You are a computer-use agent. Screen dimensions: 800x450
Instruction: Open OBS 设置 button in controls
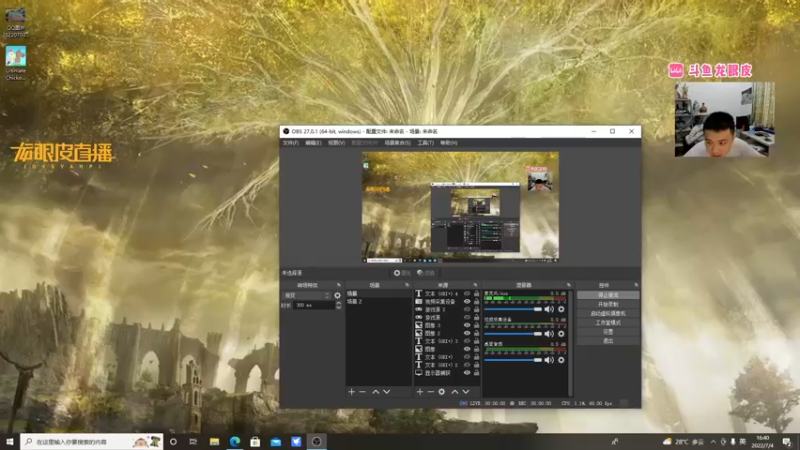coord(608,332)
